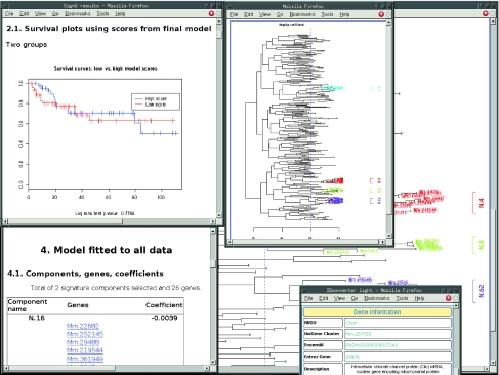Toggle the green legend box in dendrogram window
Image resolution: width=499 pixels, height=375 pixels.
pyautogui.click(x=372, y=191)
